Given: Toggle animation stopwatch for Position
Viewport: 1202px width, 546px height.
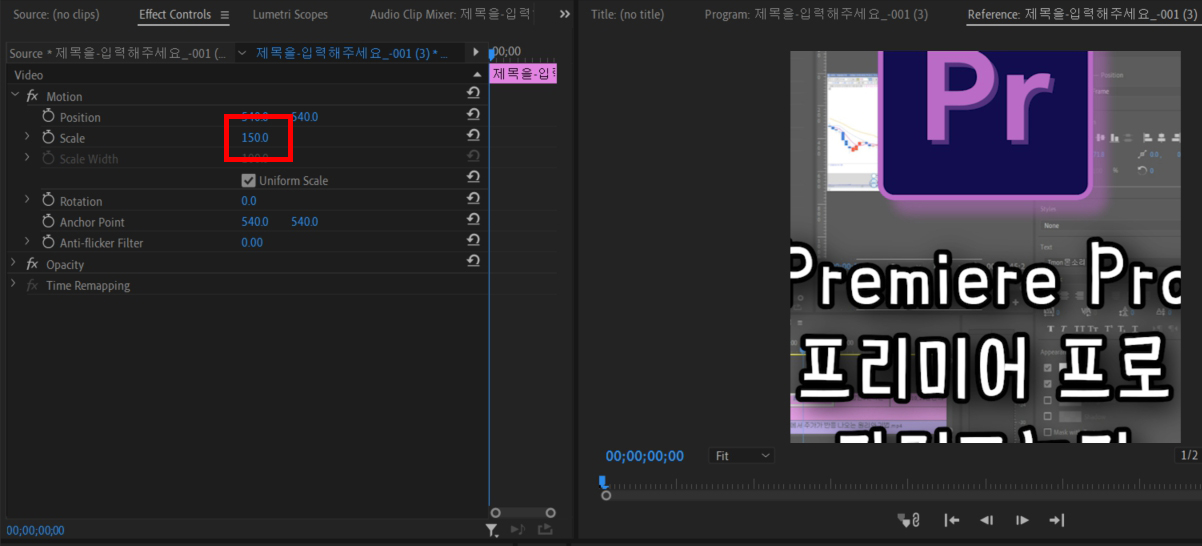Looking at the screenshot, I should click(48, 116).
